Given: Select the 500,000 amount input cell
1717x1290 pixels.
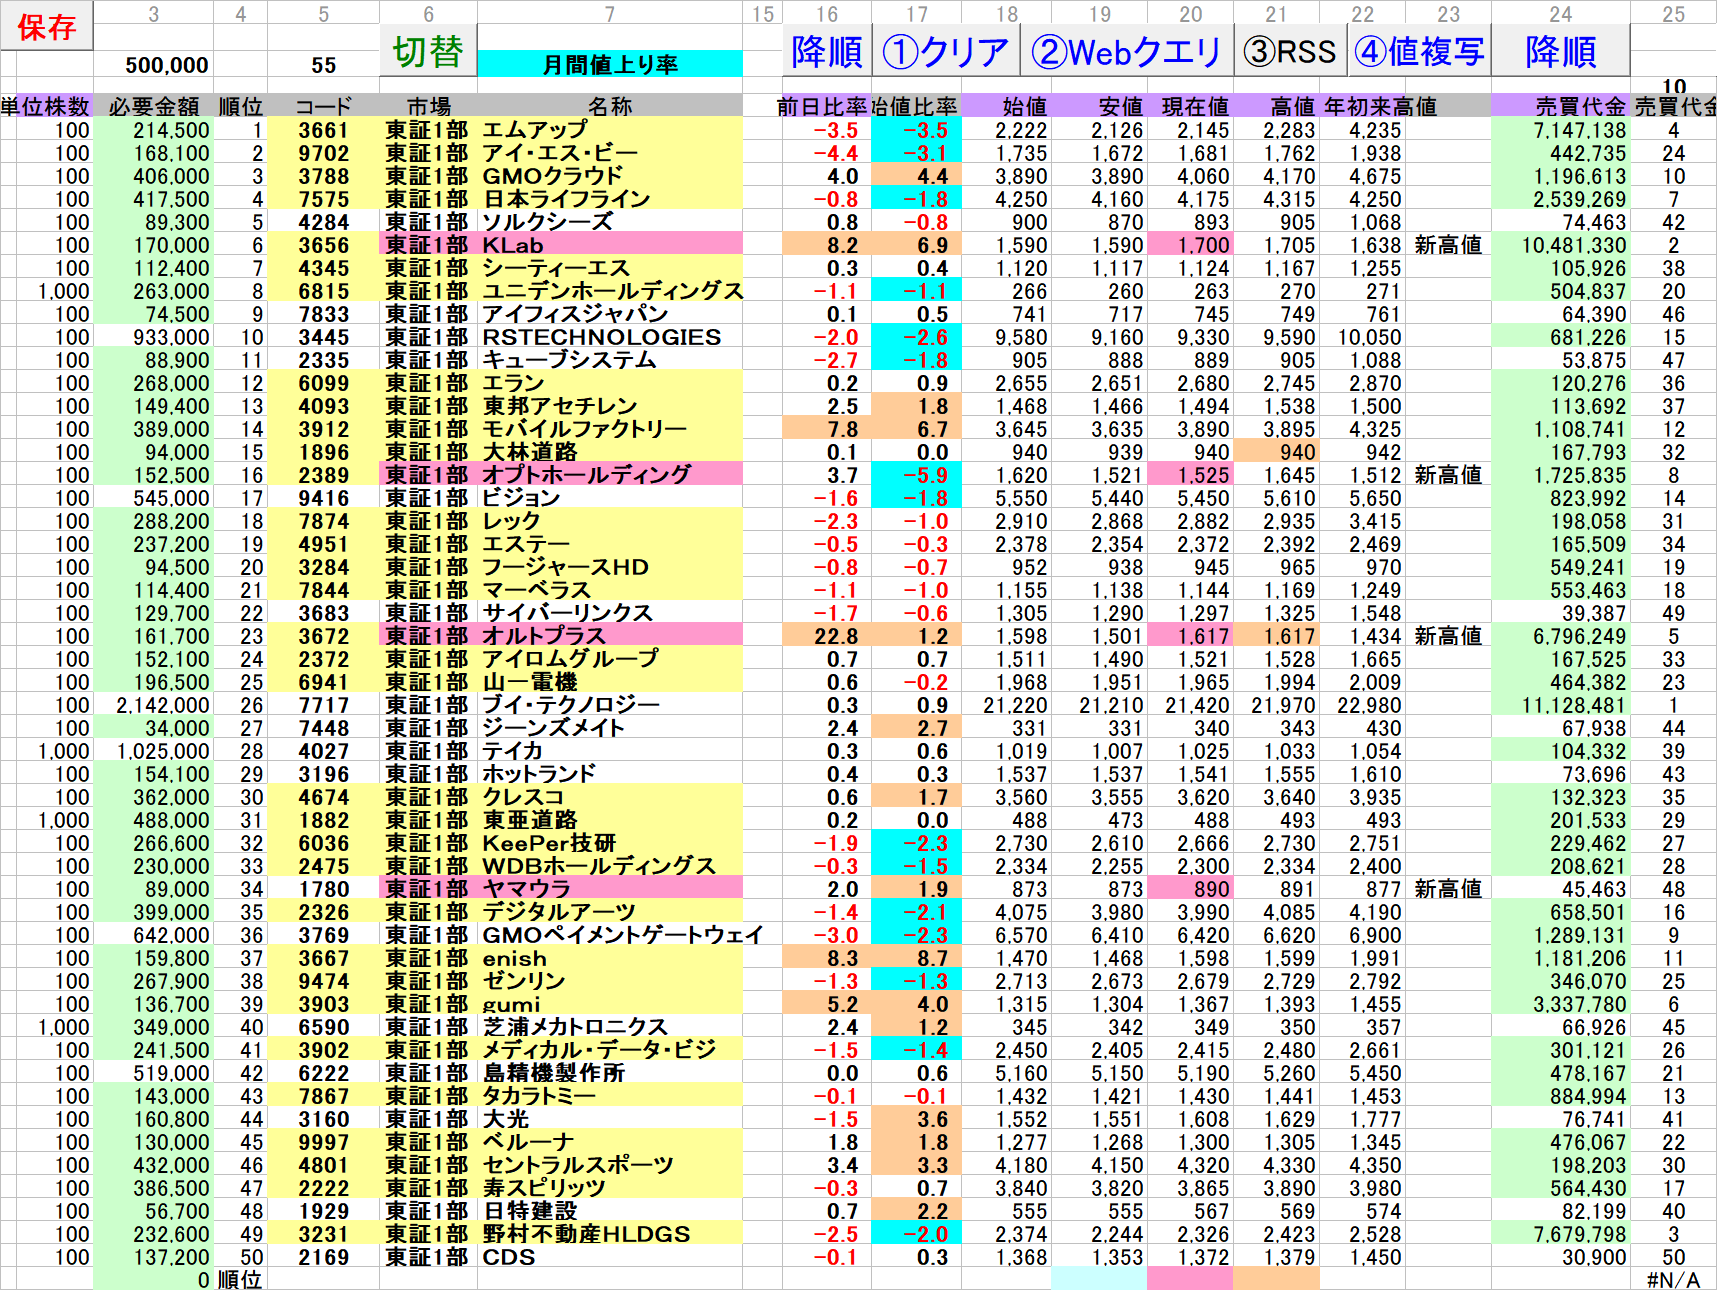Looking at the screenshot, I should 154,65.
